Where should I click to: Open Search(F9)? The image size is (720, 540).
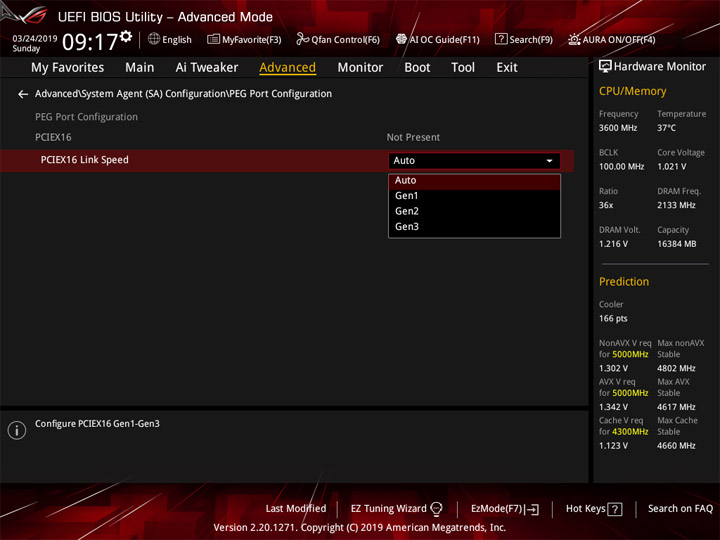pyautogui.click(x=524, y=39)
